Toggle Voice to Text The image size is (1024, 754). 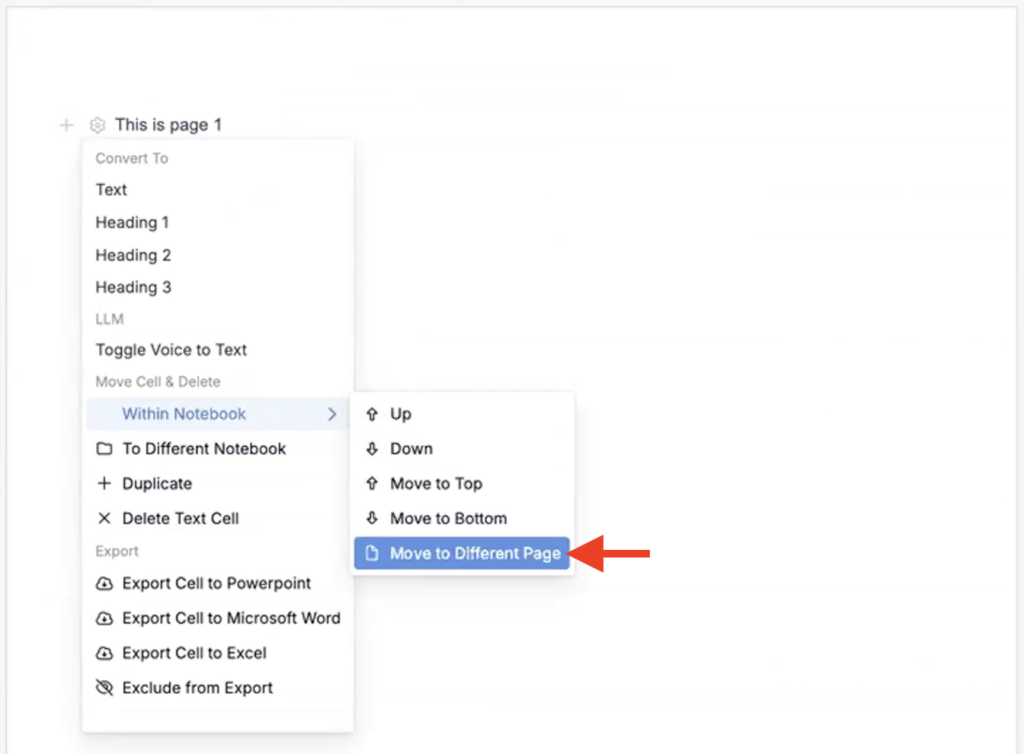(x=171, y=350)
